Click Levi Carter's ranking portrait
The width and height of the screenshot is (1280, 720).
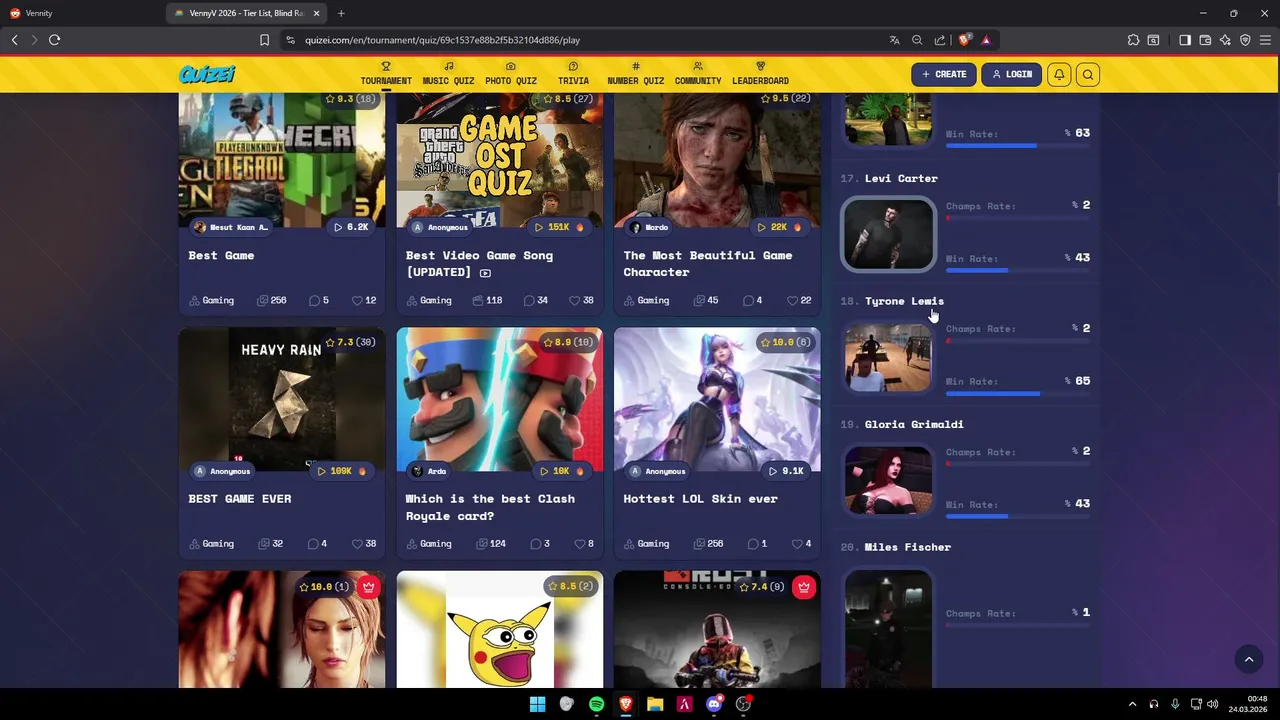point(888,234)
